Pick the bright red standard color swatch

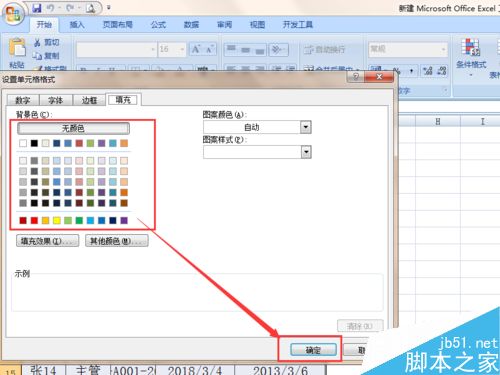pos(34,220)
